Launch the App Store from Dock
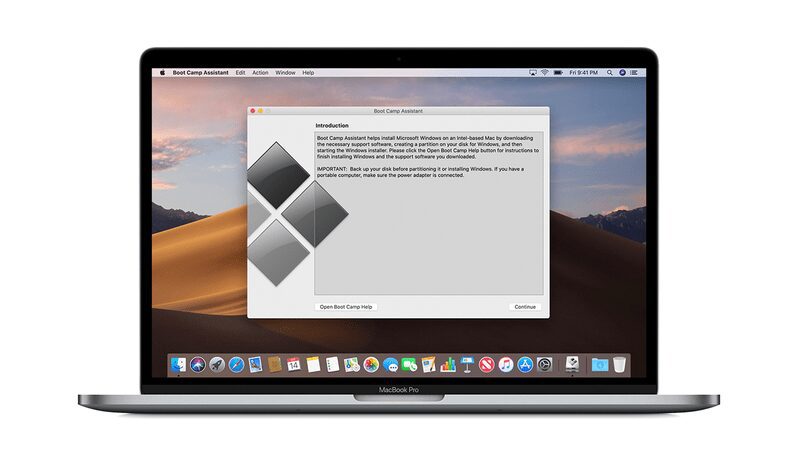Screen dimensions: 800x450 coord(525,364)
